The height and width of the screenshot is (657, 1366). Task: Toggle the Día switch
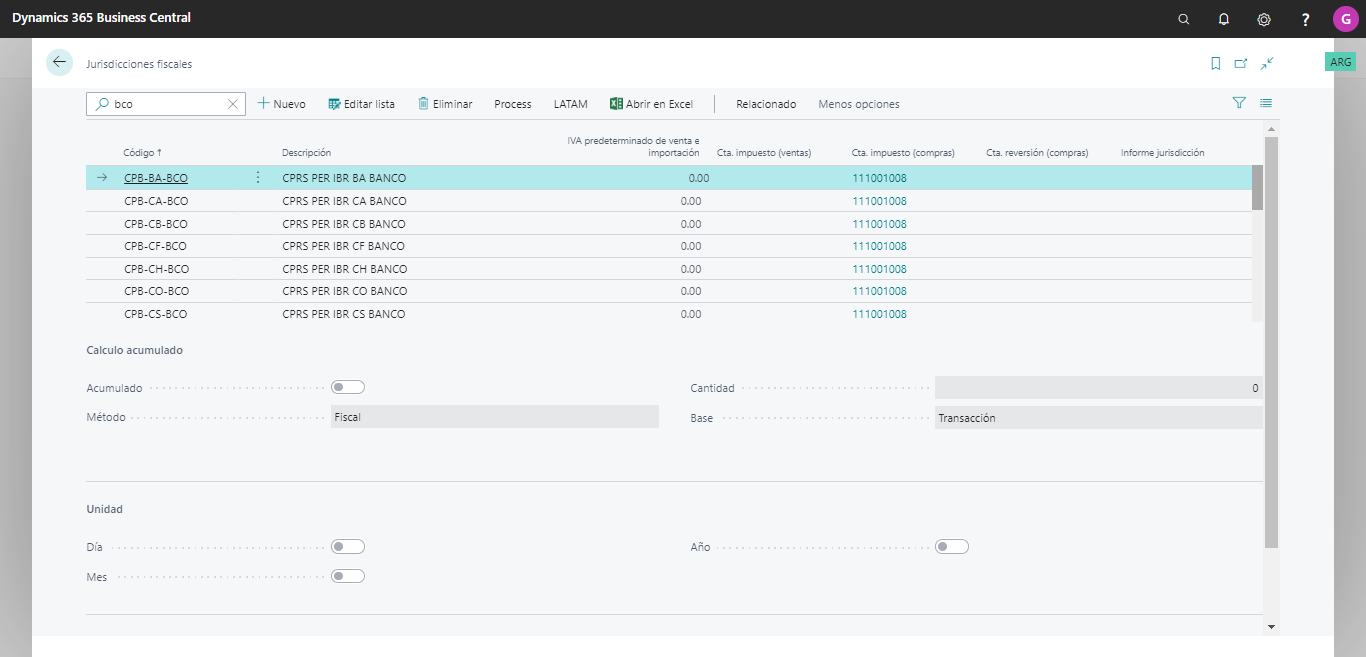[348, 546]
